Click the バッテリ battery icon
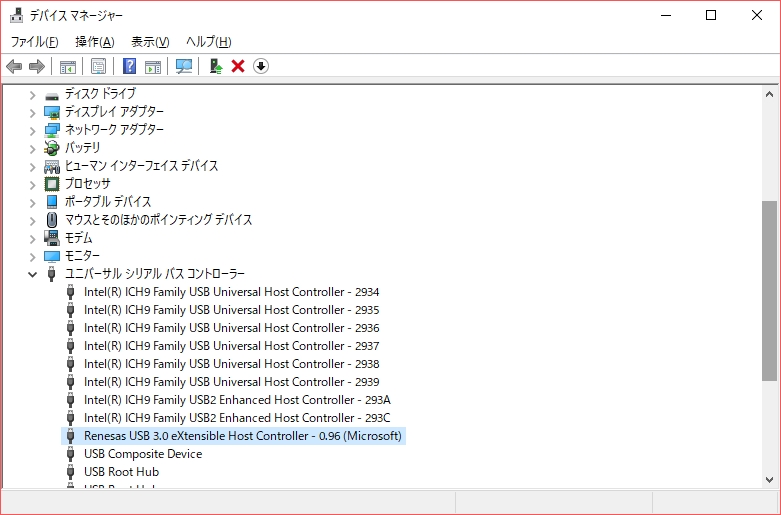 click(52, 148)
